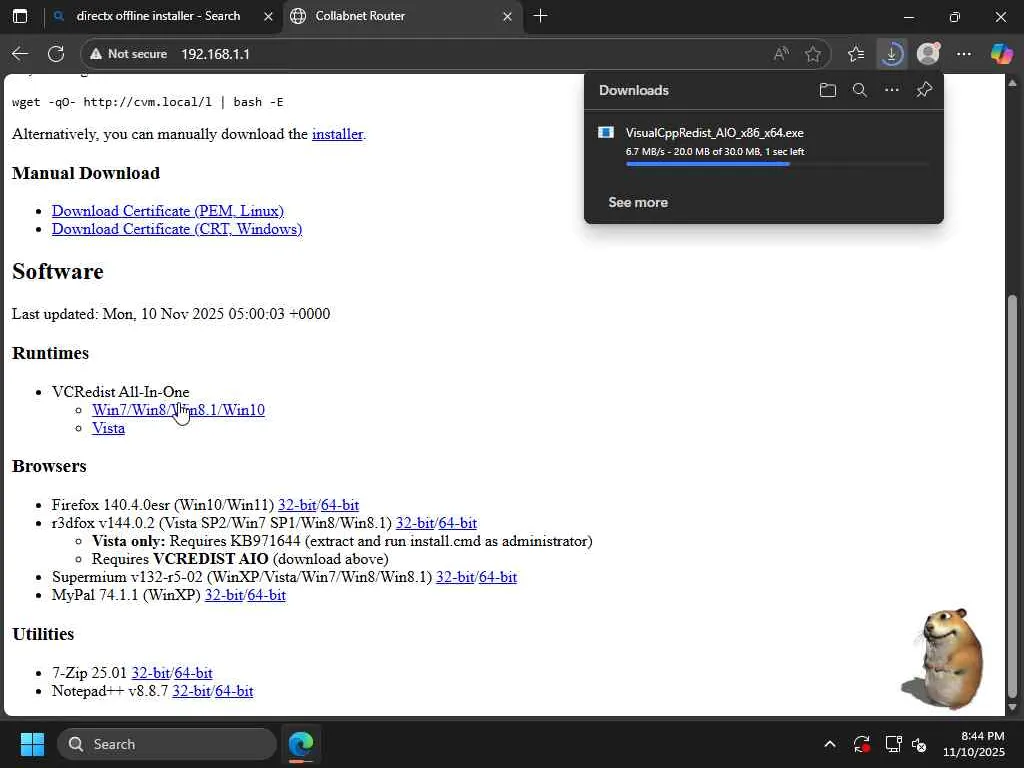
Task: Download 7-Zip 25.01 64-bit
Action: pos(193,673)
